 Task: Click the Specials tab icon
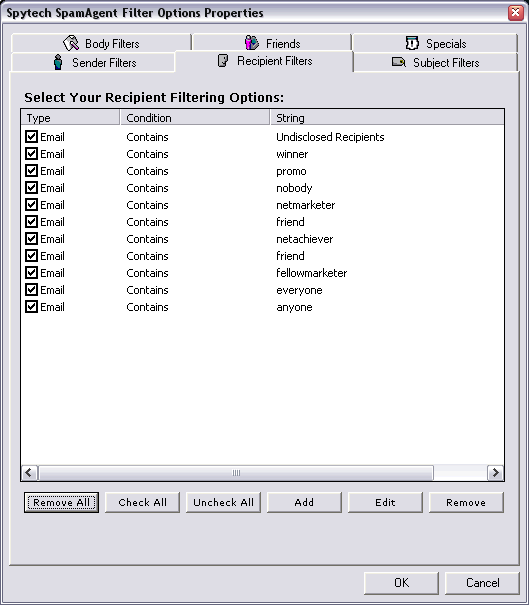click(x=412, y=43)
